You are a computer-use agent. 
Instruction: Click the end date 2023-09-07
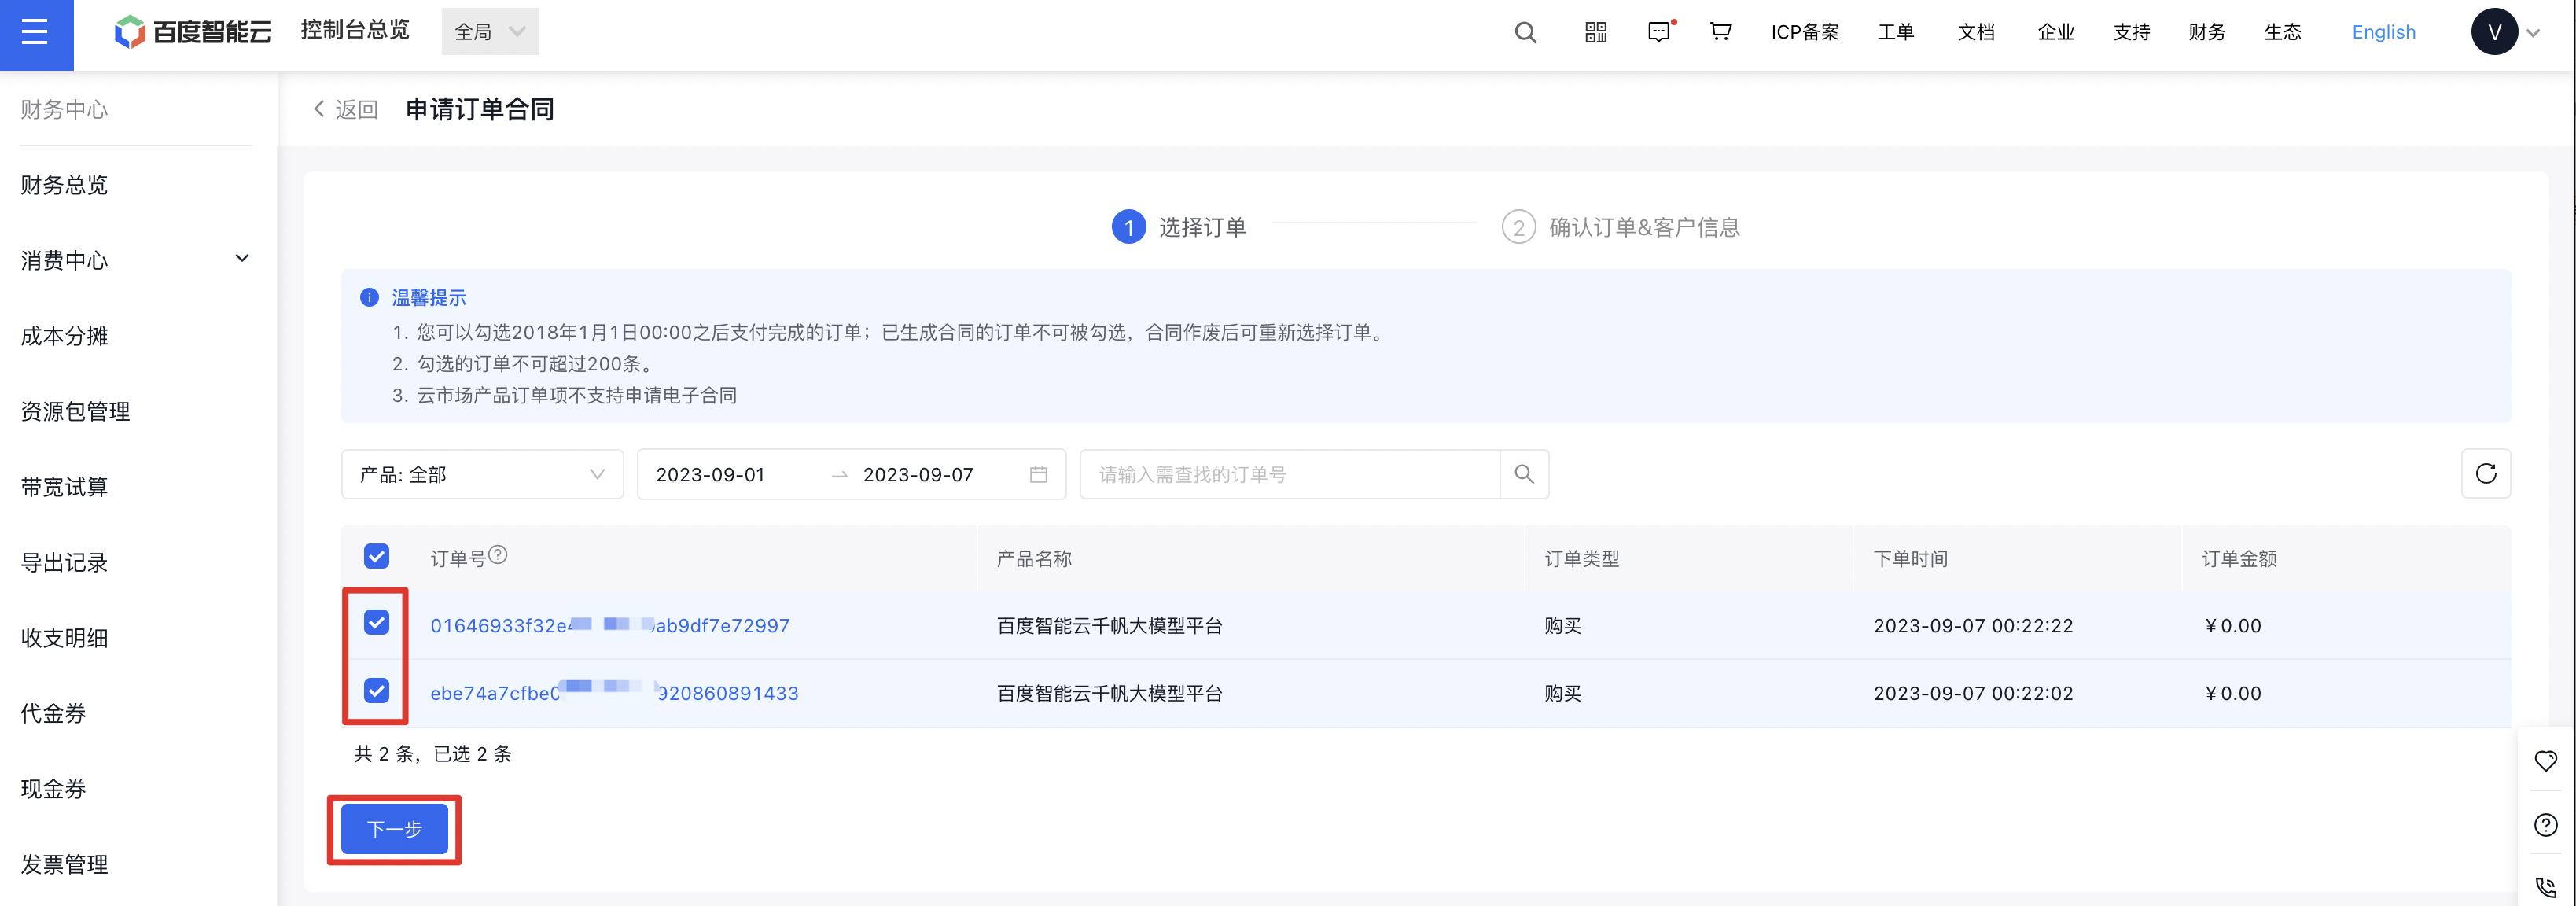tap(918, 475)
